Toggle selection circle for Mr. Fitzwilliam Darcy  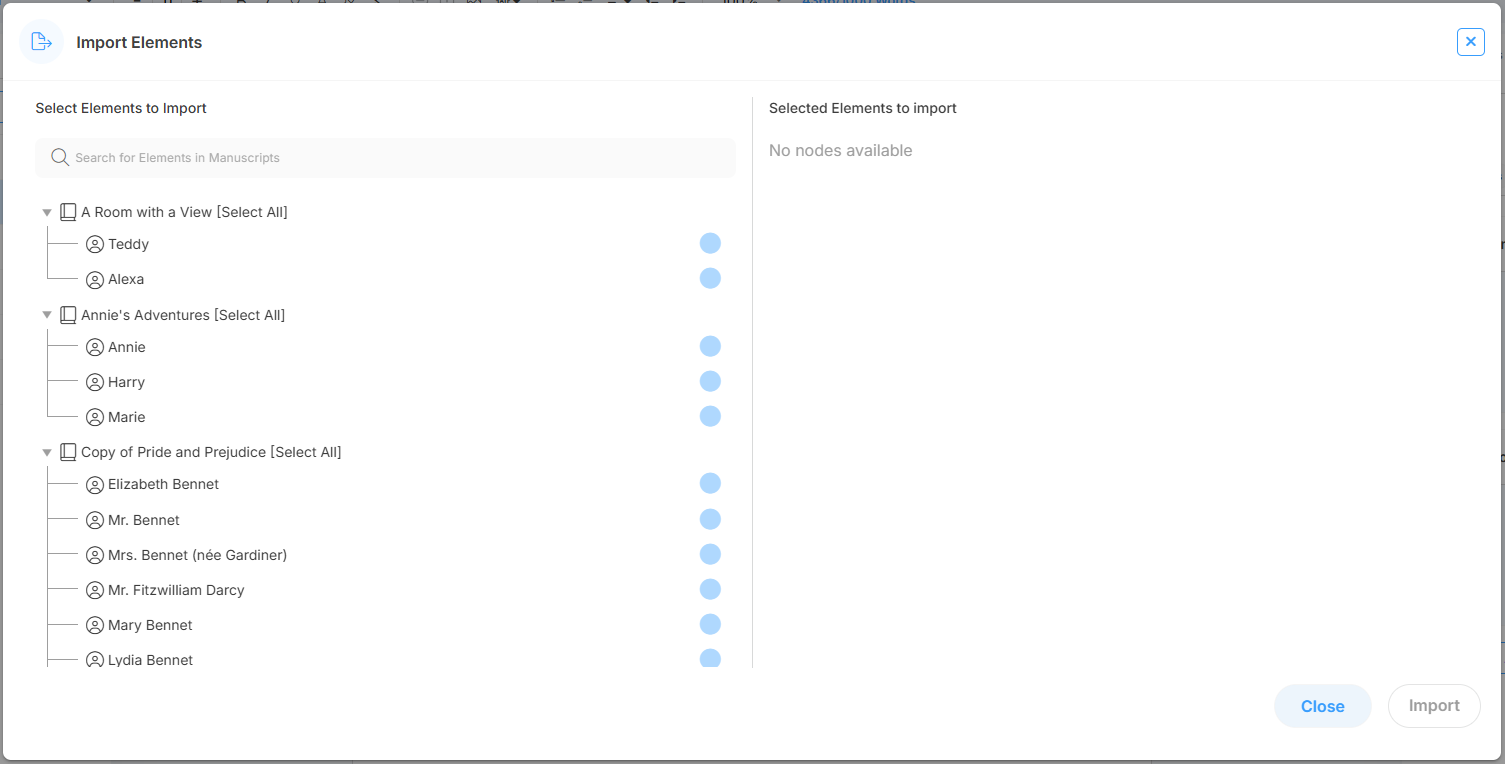point(710,589)
